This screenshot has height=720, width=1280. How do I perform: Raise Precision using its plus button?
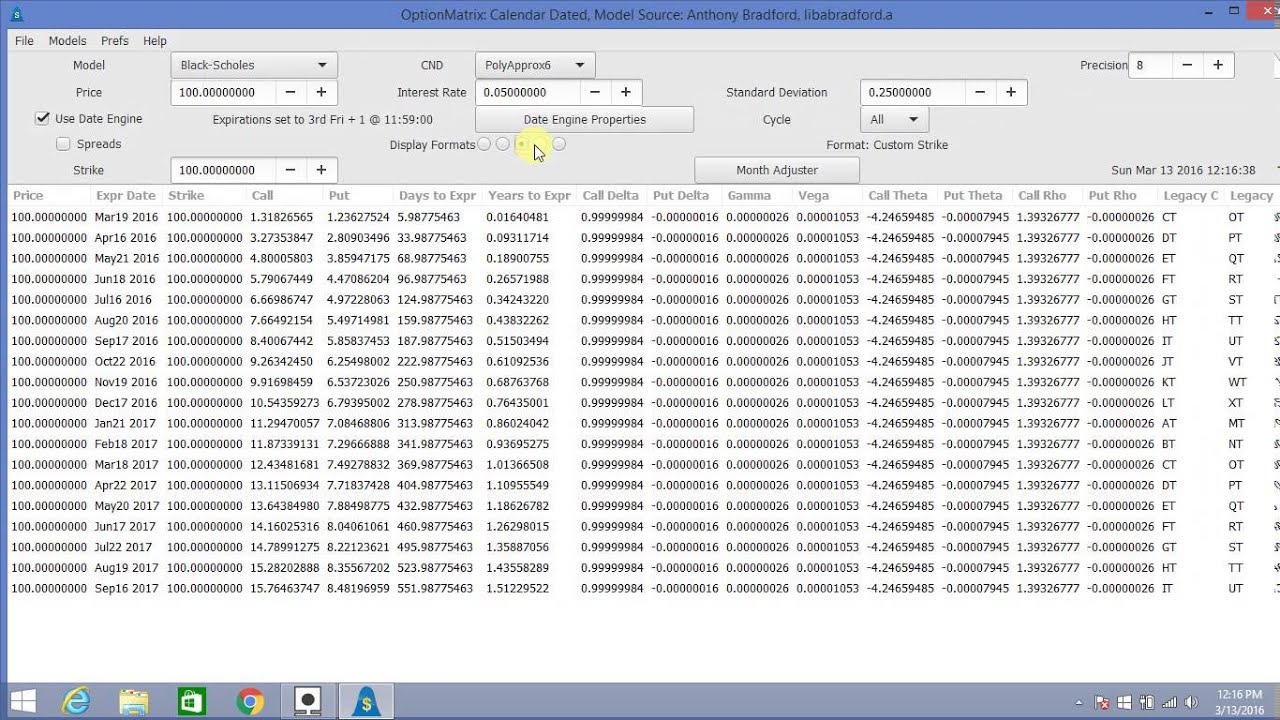point(1218,65)
